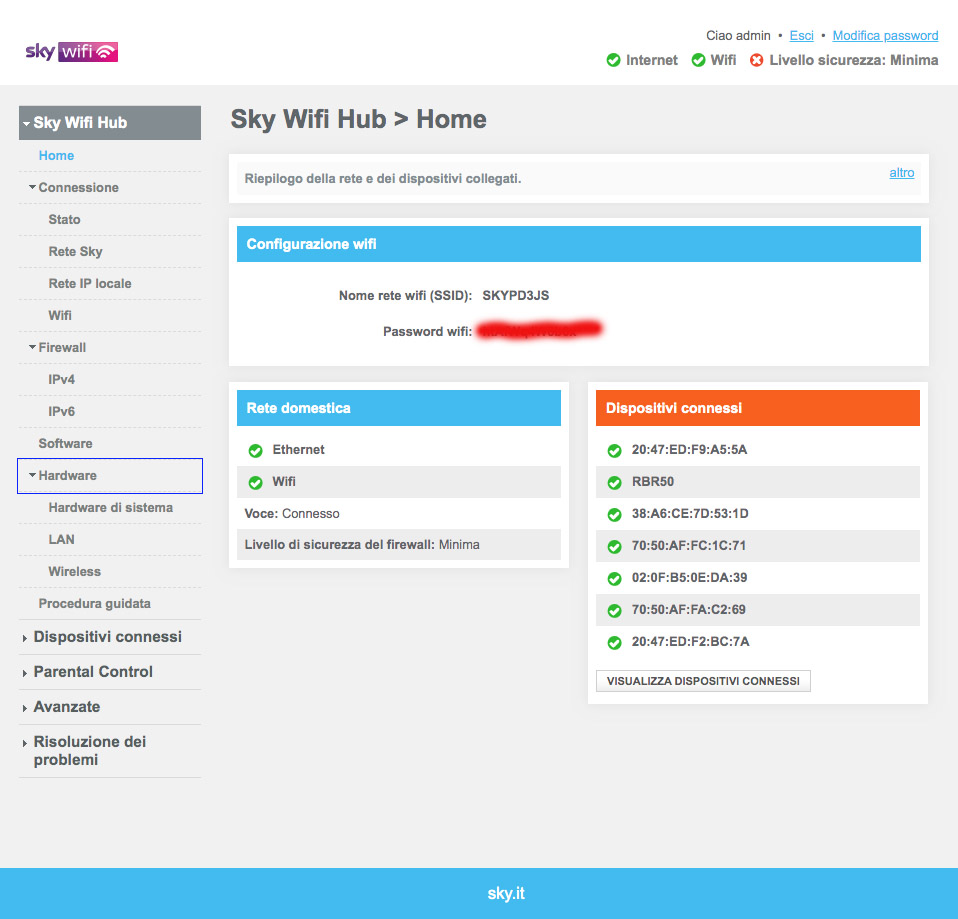Click the check icon for 38:A6:CE:7D:53:1D
The width and height of the screenshot is (958, 919).
(x=615, y=514)
